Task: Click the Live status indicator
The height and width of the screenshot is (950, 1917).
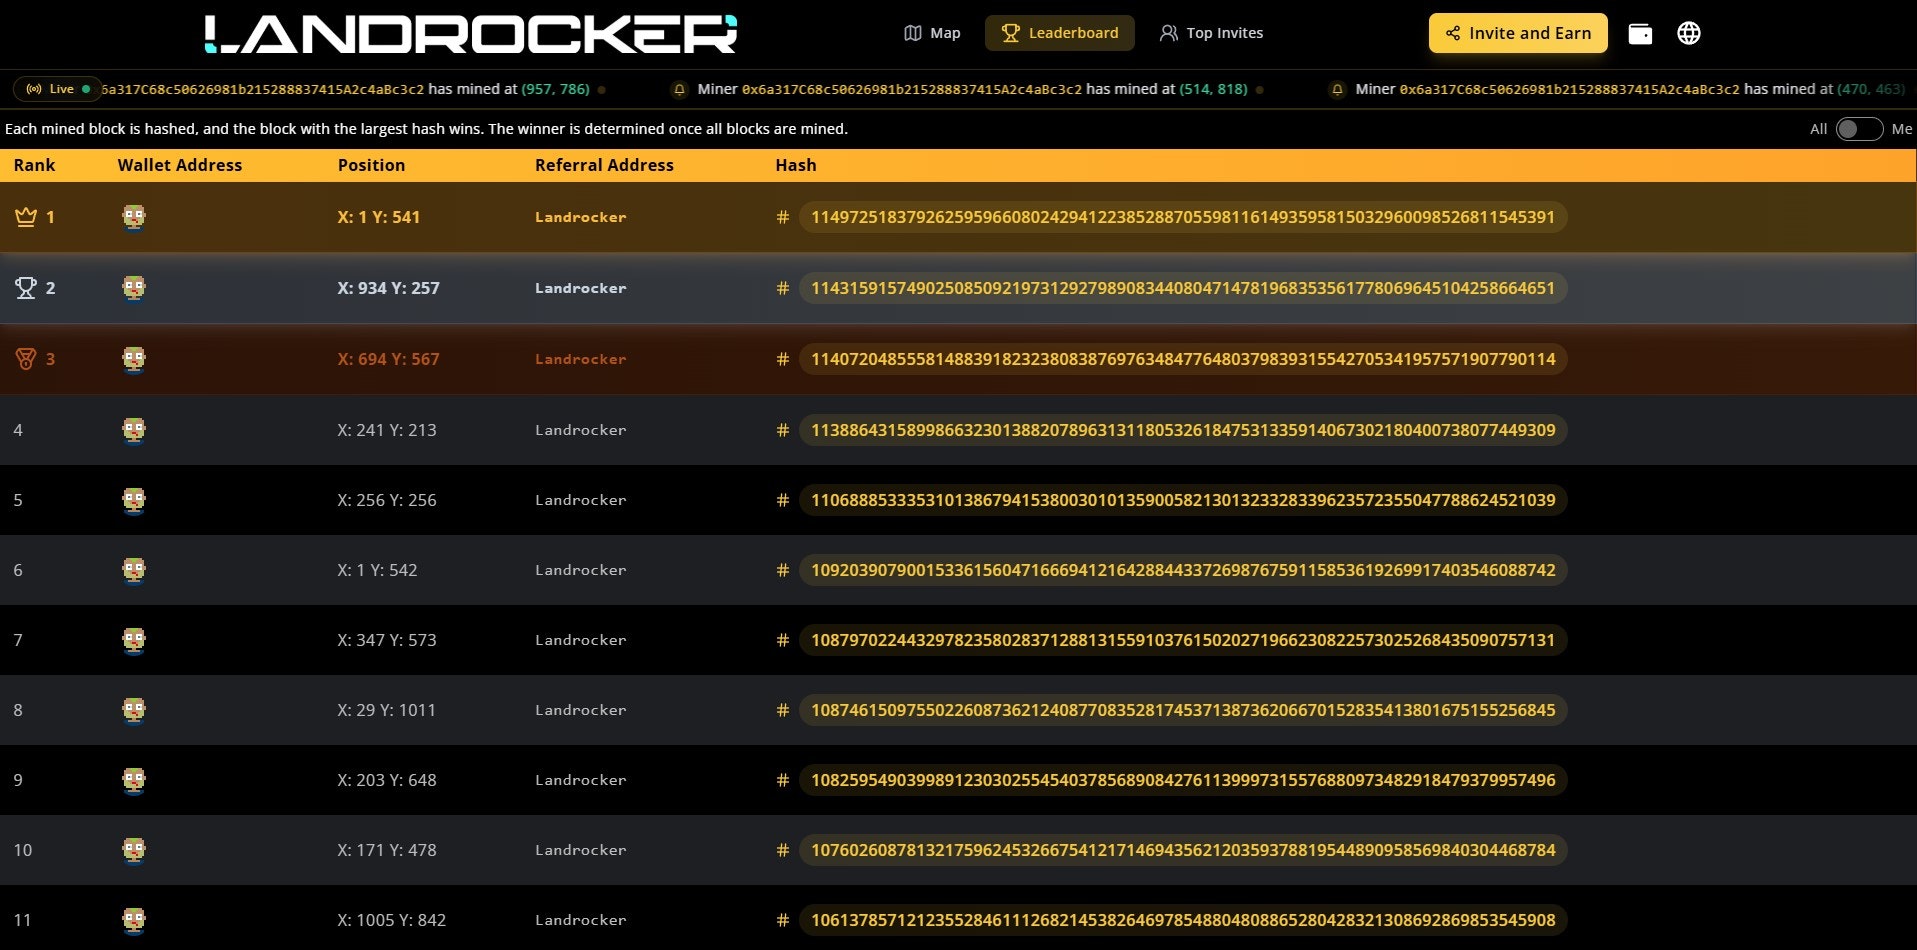Action: pos(56,89)
